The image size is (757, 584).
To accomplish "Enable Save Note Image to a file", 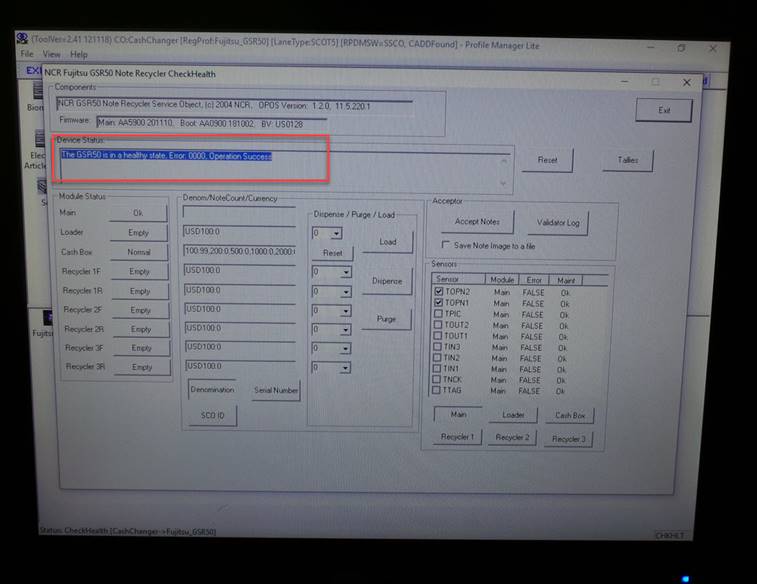I will tap(446, 245).
